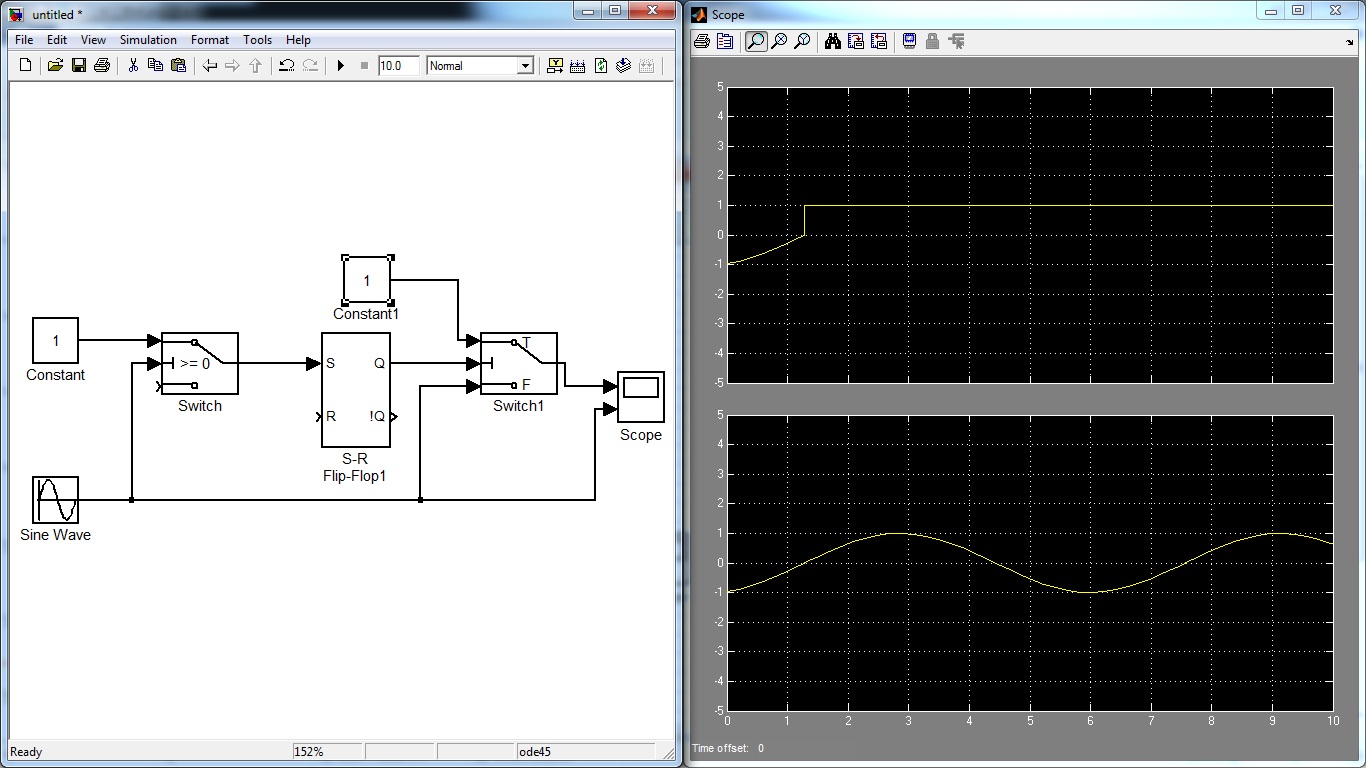Click the Undo button in Simulink toolbar

(x=286, y=66)
